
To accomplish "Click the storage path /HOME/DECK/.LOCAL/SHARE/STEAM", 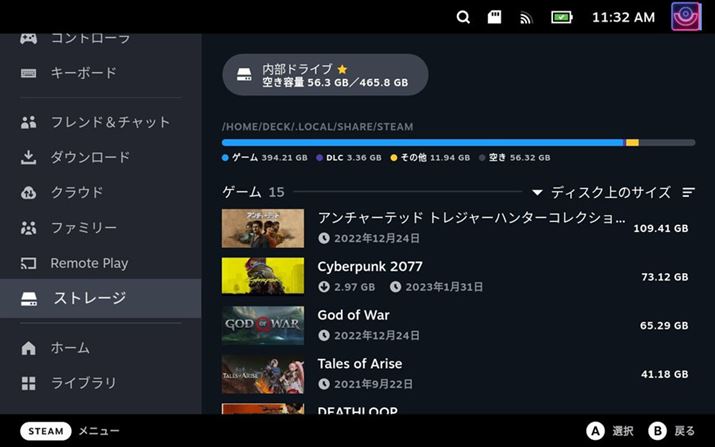I will point(317,127).
